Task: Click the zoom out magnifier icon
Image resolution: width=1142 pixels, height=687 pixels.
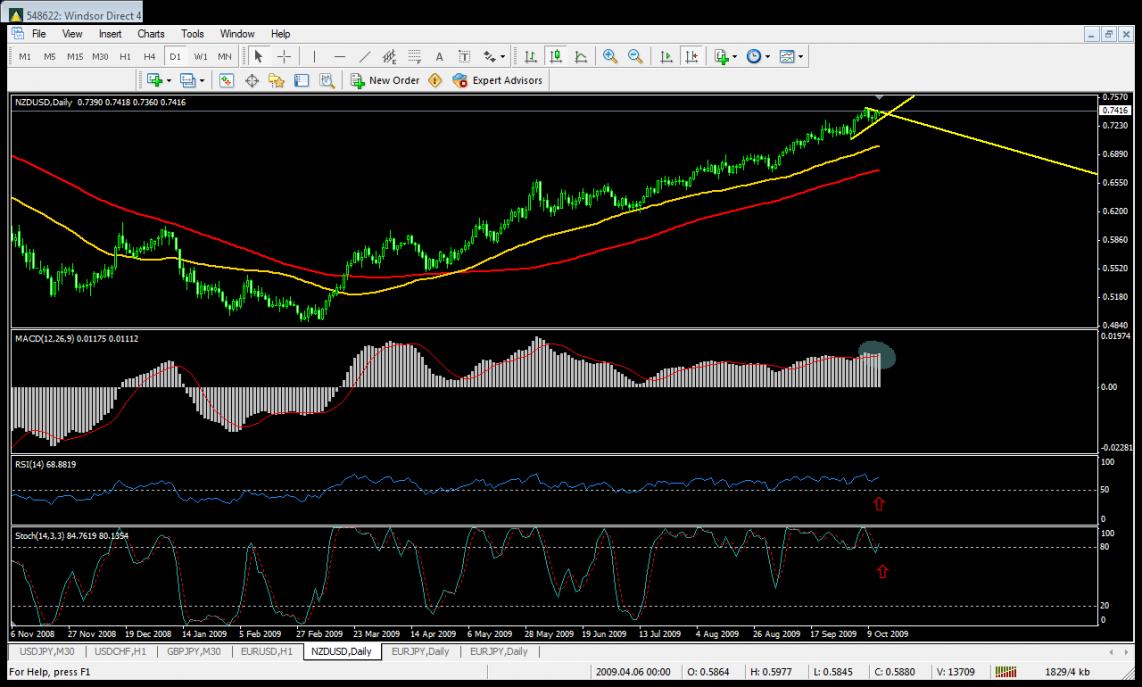Action: coord(634,57)
